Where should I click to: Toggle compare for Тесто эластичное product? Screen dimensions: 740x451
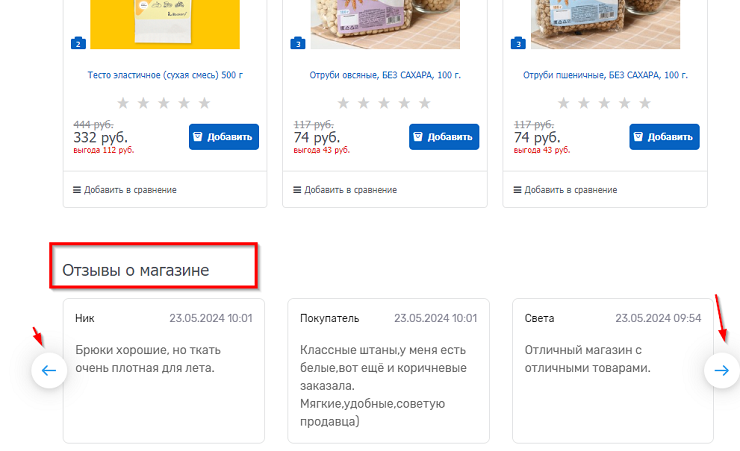(124, 190)
